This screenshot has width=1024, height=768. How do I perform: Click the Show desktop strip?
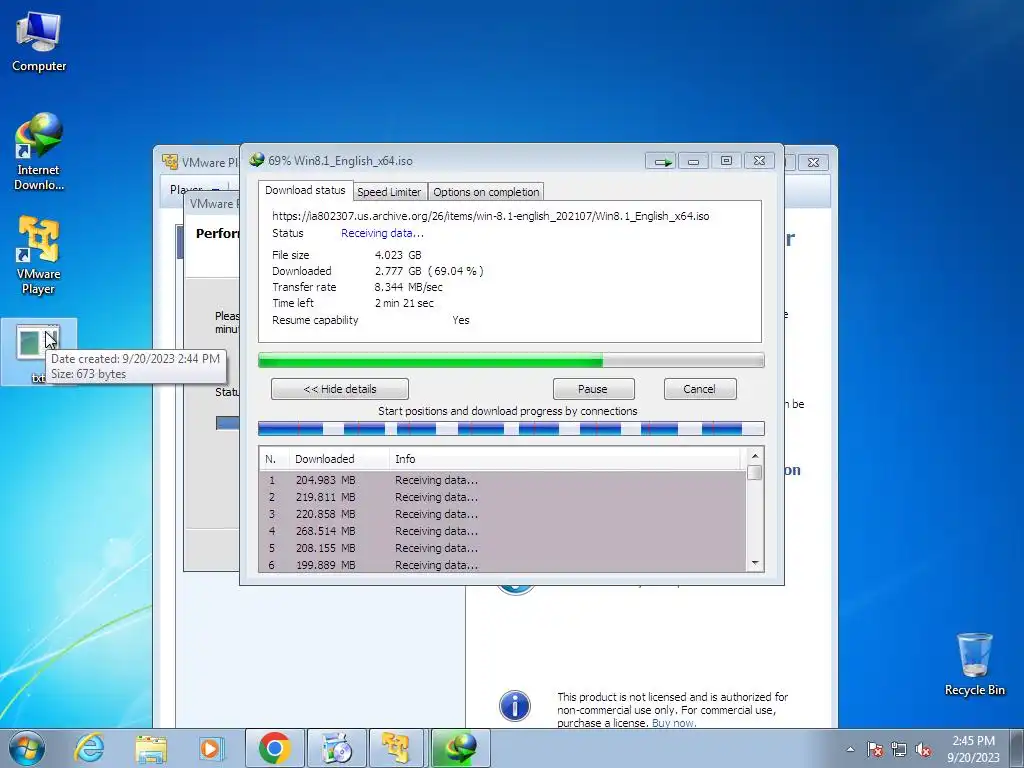click(x=1017, y=748)
